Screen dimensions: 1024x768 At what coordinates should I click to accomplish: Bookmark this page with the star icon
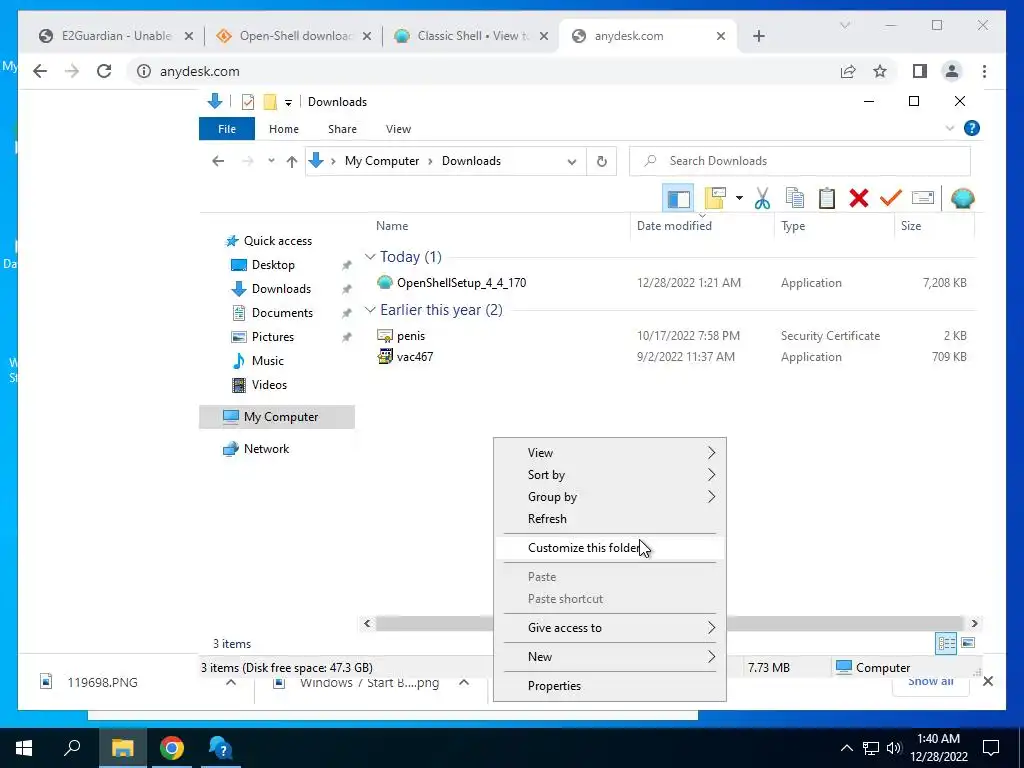880,71
